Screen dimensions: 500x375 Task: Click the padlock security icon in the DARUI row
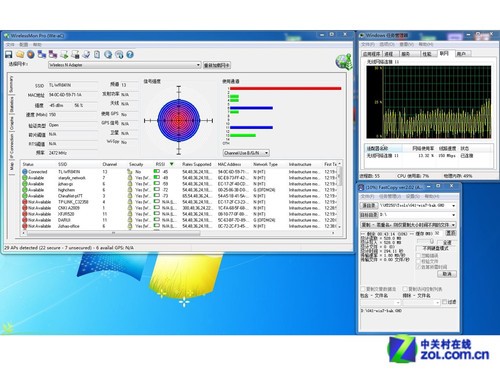pos(130,220)
